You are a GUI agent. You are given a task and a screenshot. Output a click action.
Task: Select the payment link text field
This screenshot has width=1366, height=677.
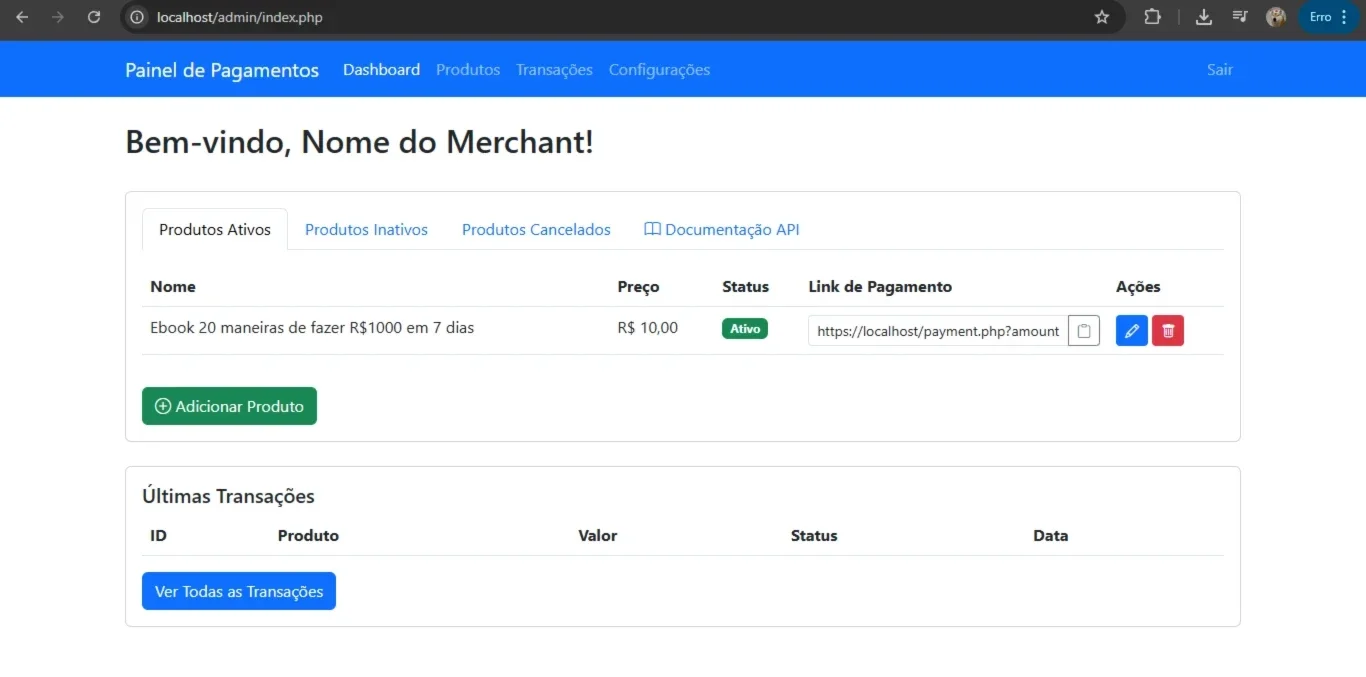pos(938,331)
